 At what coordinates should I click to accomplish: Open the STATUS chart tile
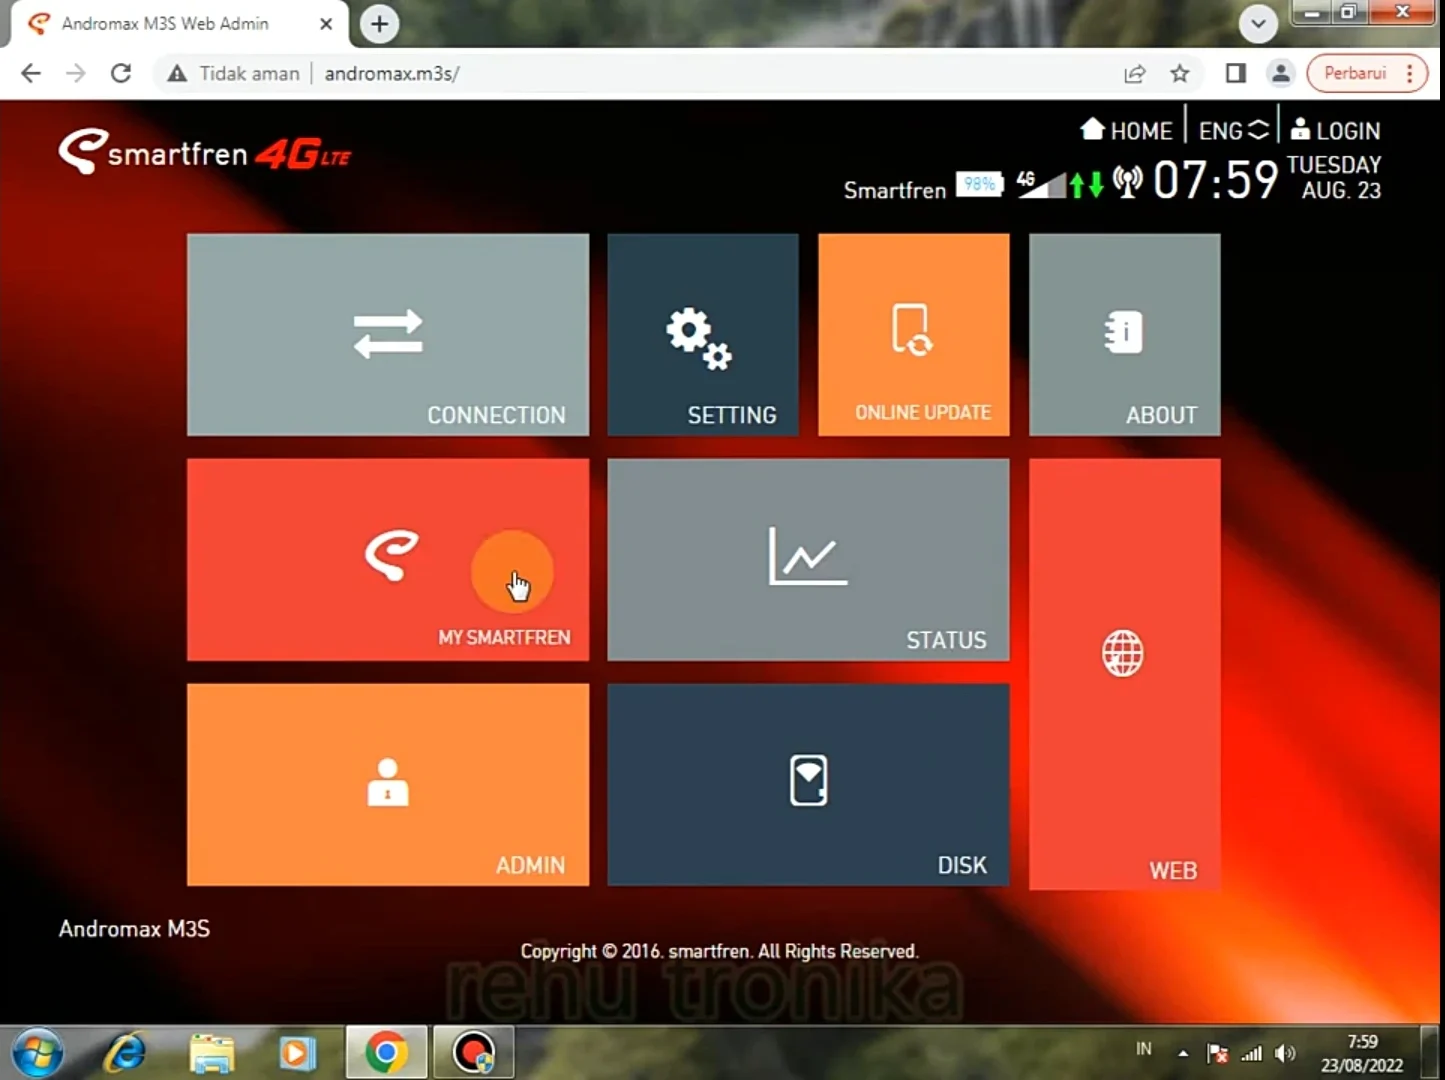coord(808,560)
